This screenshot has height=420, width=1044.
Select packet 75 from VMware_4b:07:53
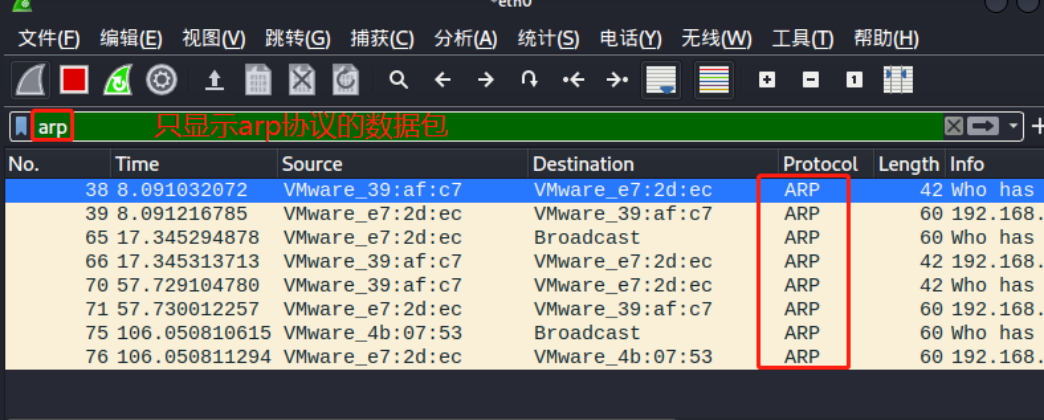pos(525,333)
